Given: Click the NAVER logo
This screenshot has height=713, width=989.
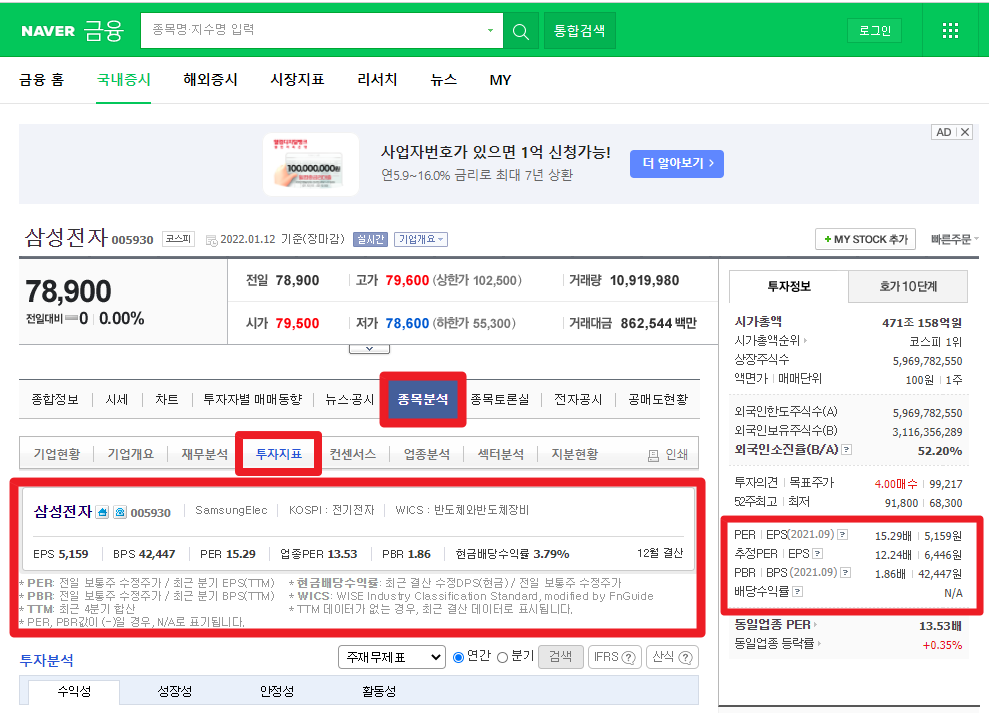Looking at the screenshot, I should tap(48, 31).
